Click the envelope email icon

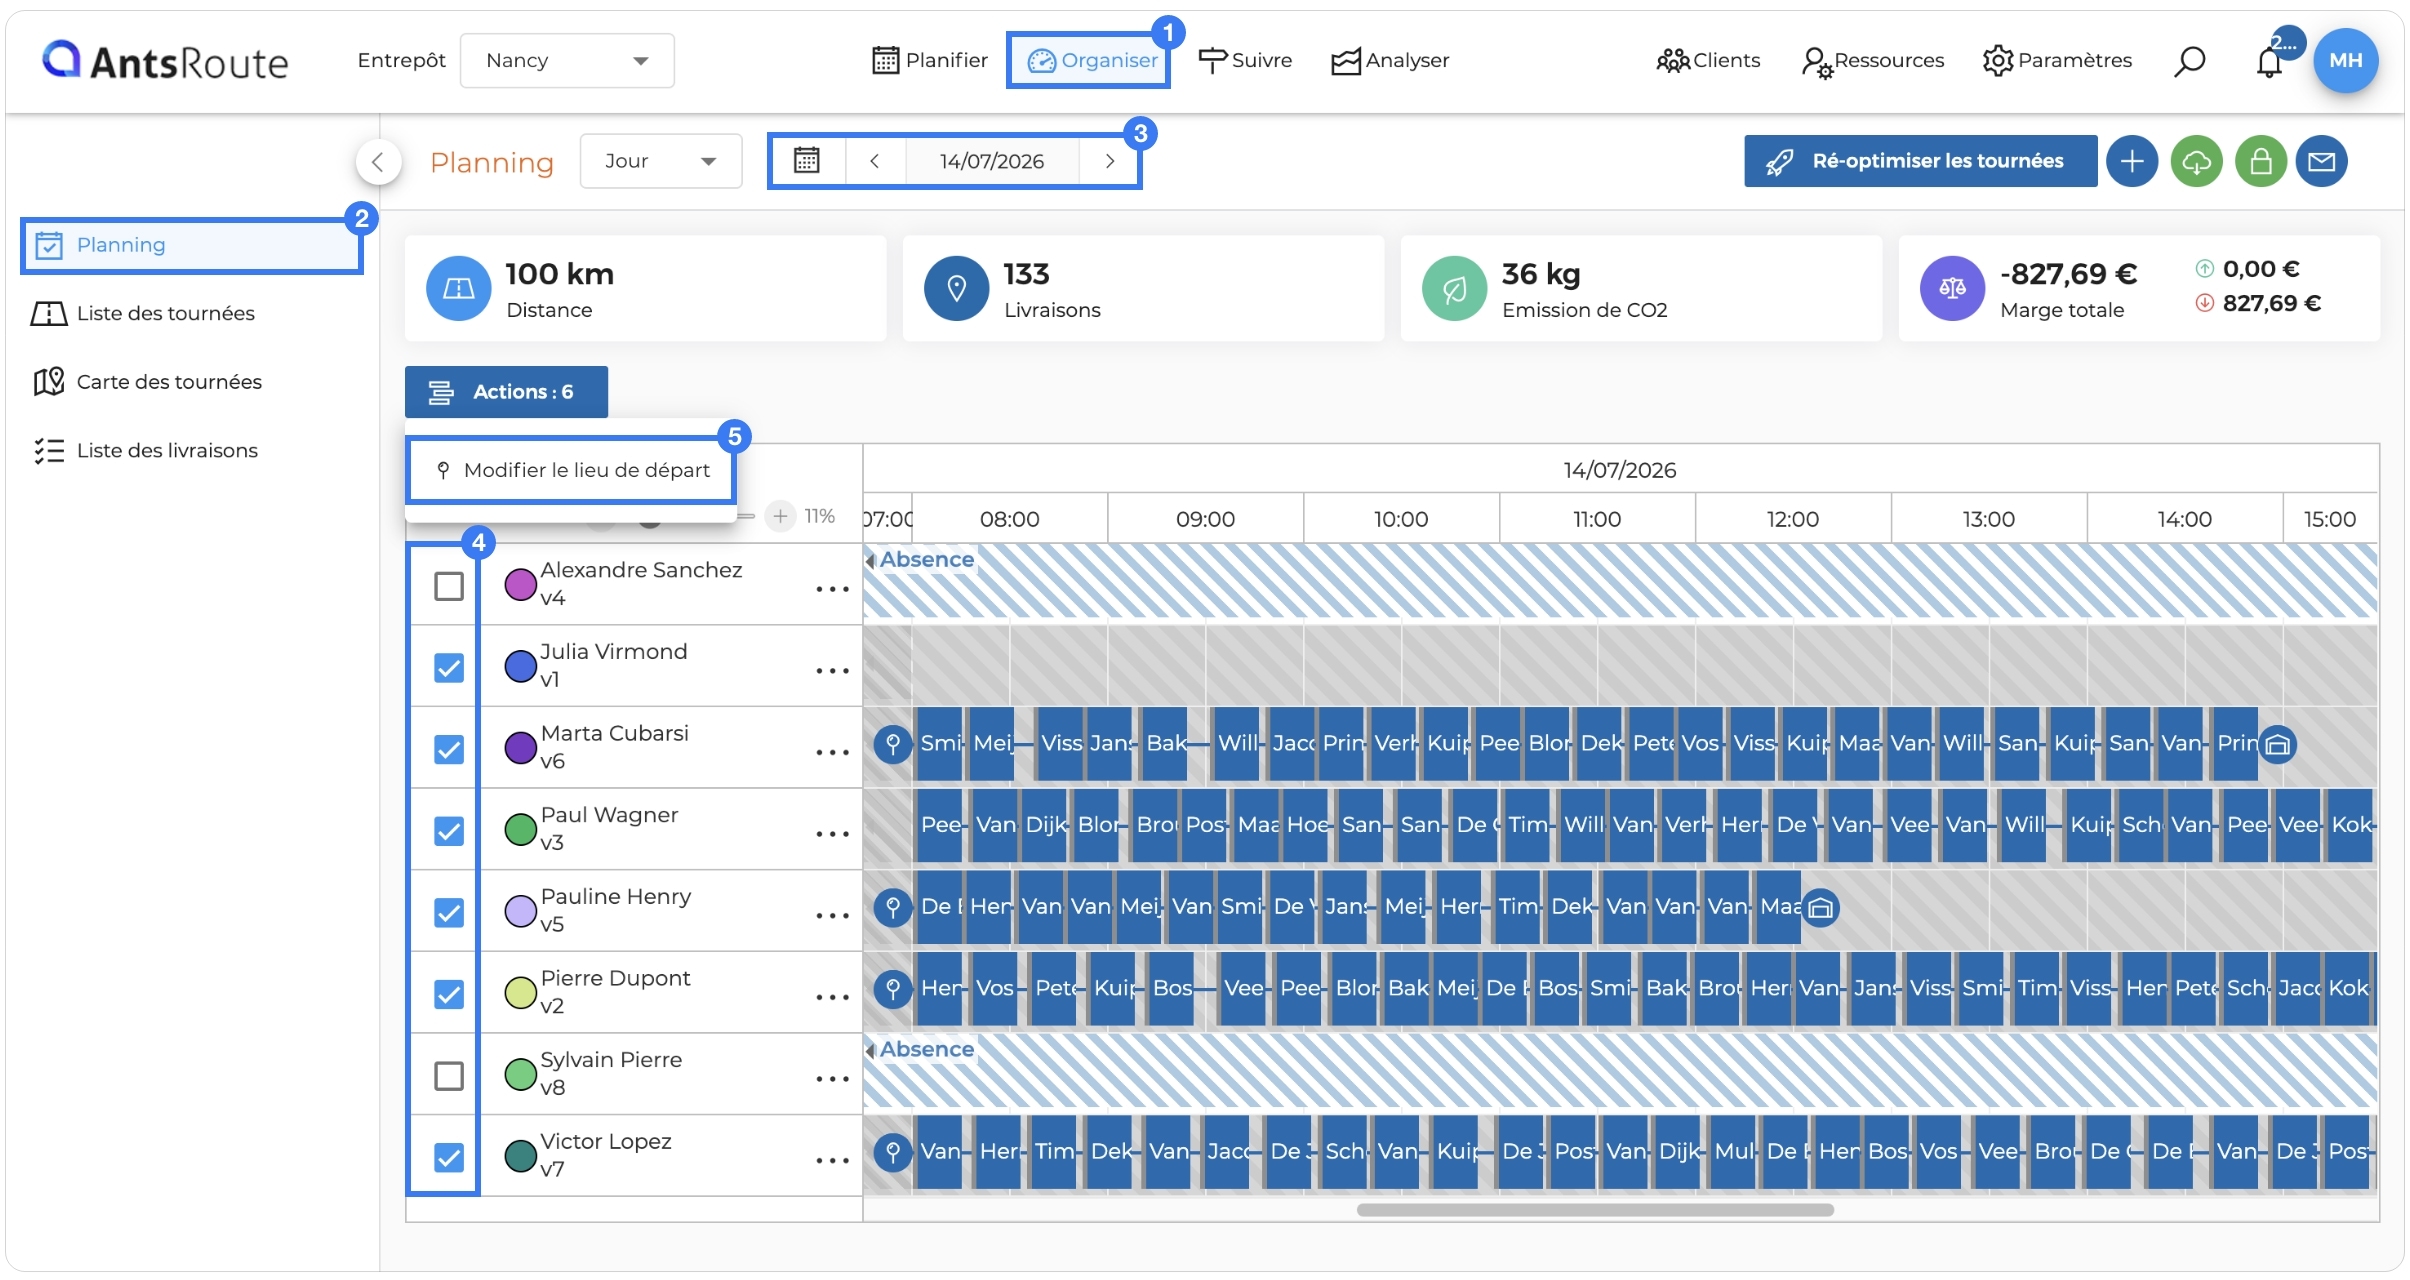[2321, 161]
